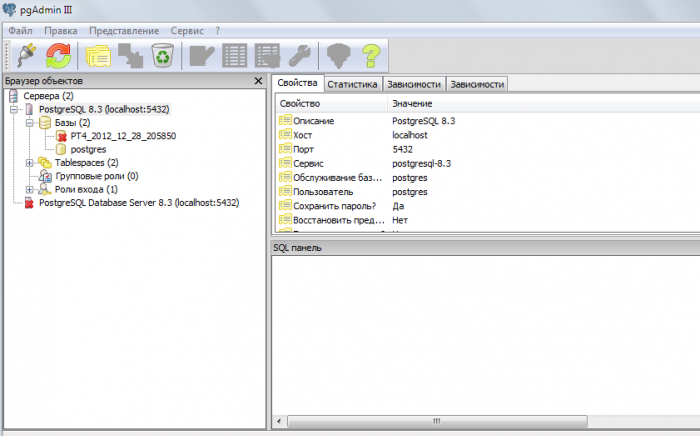This screenshot has height=436, width=700.
Task: Click the left scroll arrow of SQL panel
Action: pos(279,421)
